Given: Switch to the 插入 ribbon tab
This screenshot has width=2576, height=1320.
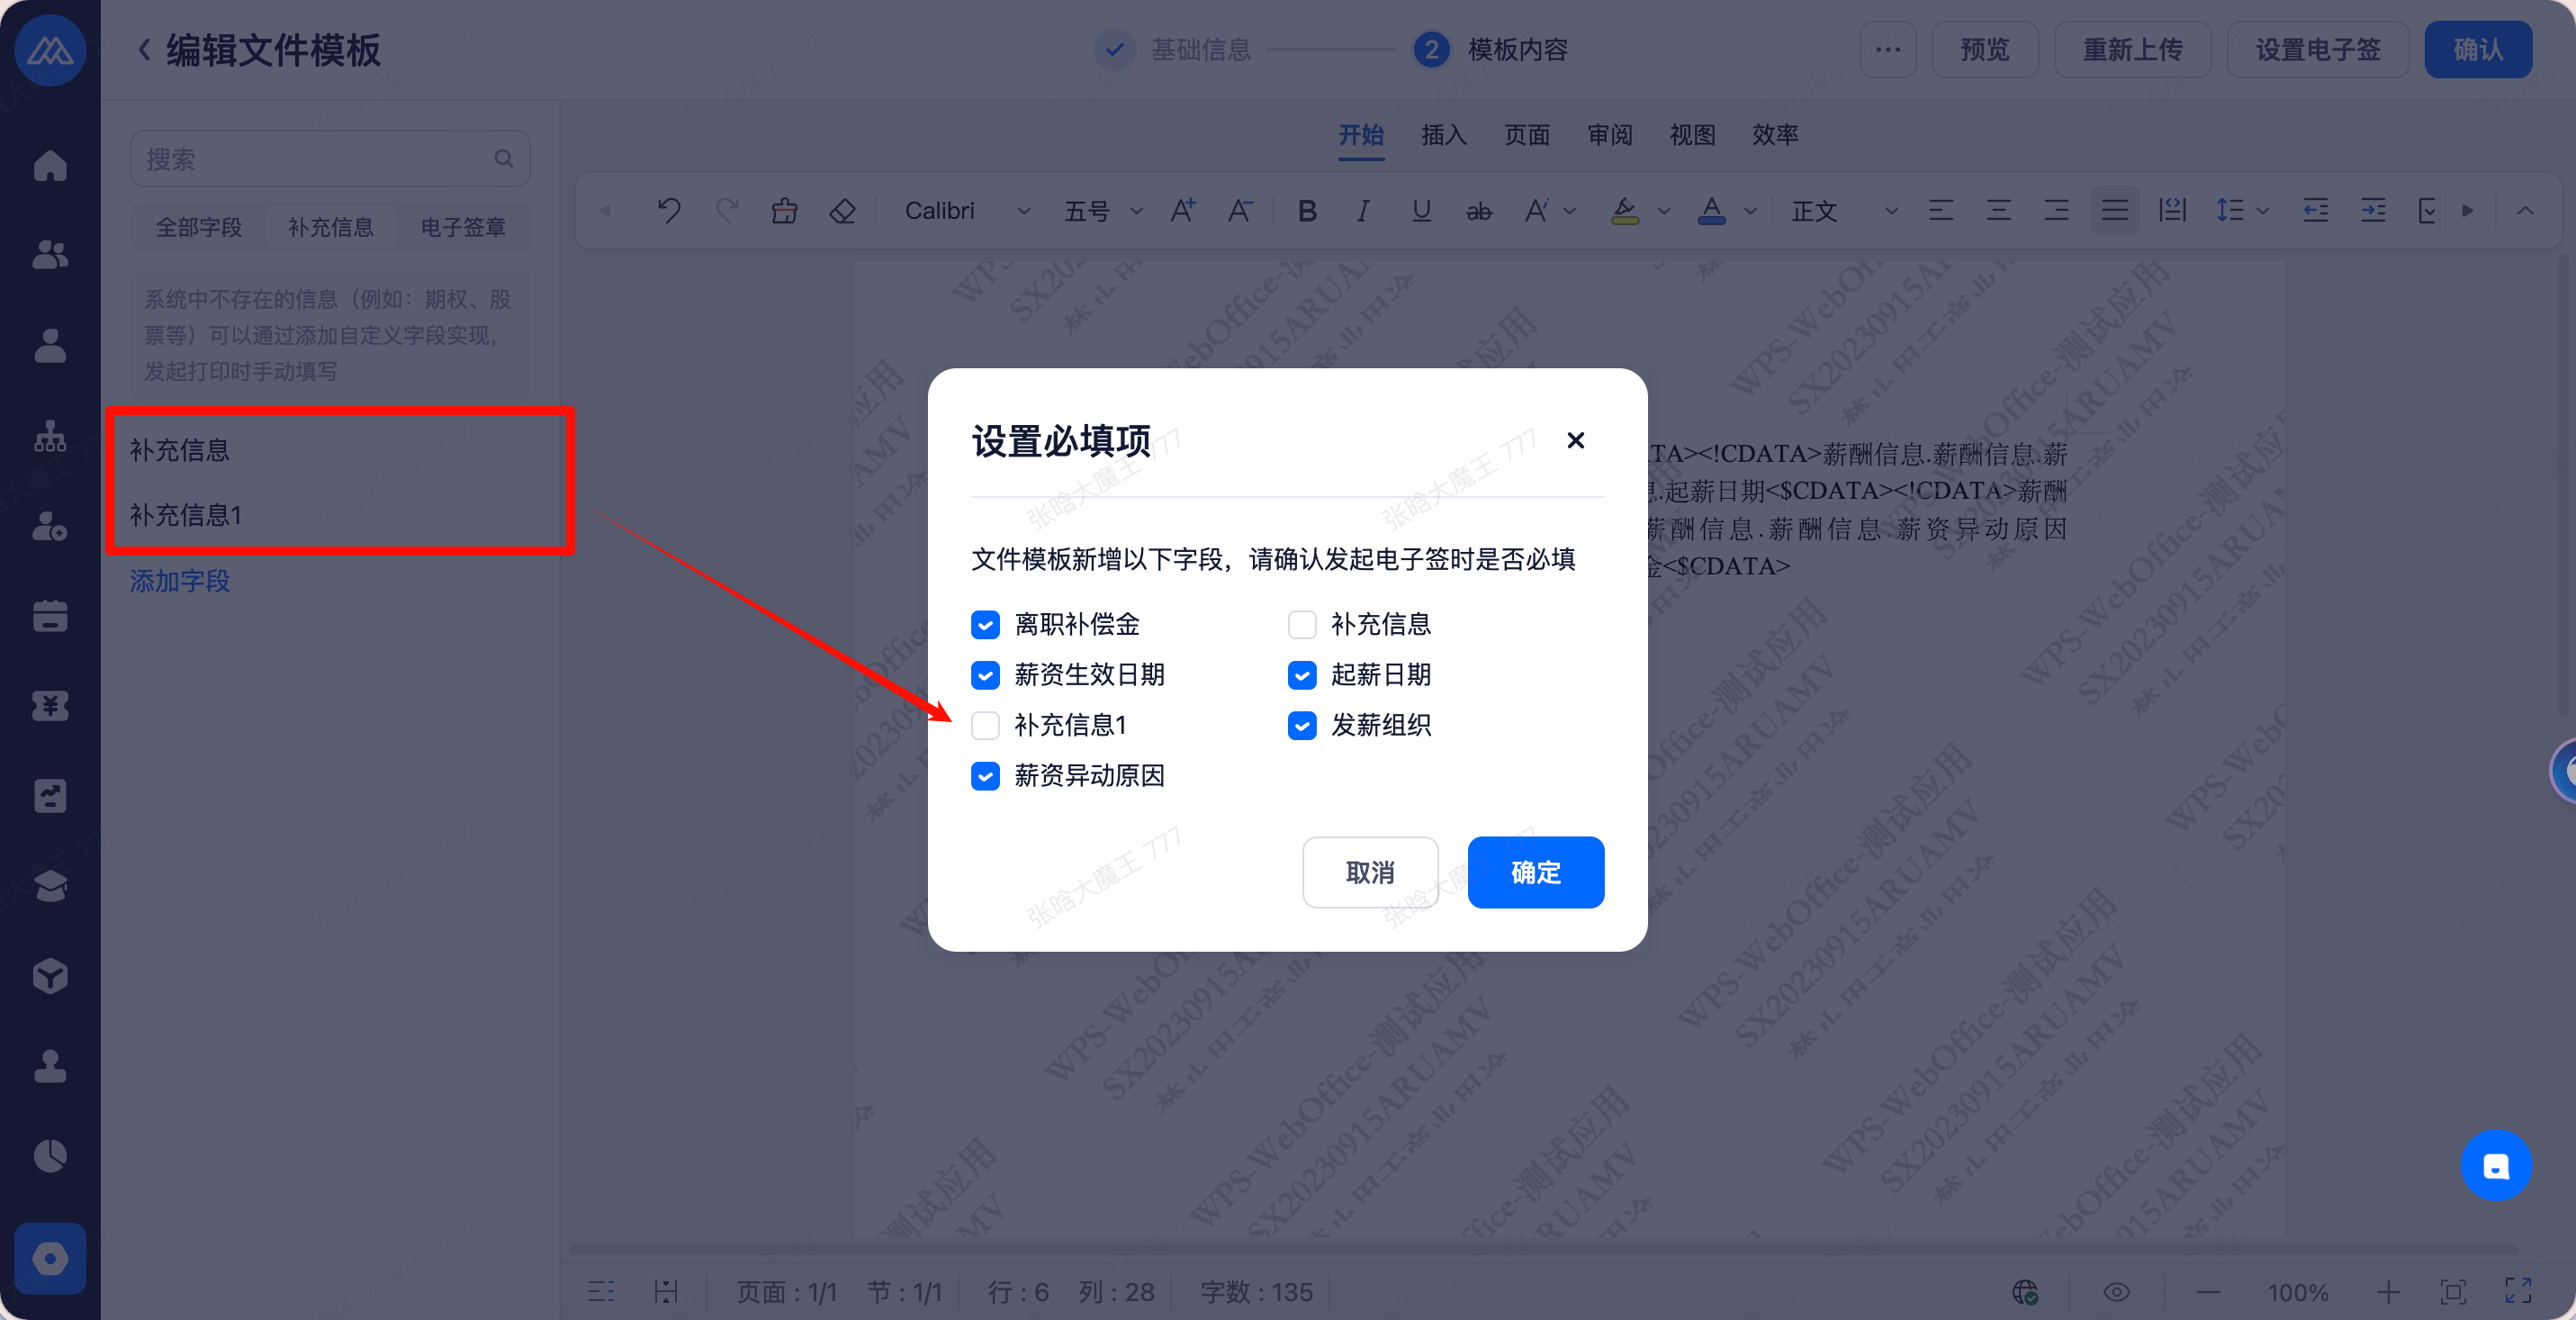Looking at the screenshot, I should [x=1444, y=135].
